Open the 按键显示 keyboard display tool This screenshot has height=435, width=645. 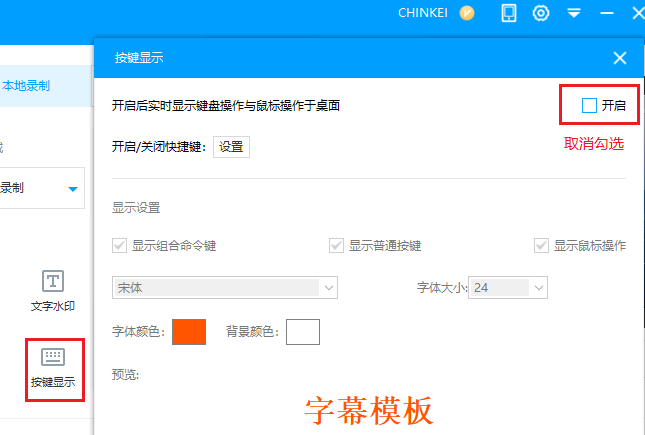53,367
